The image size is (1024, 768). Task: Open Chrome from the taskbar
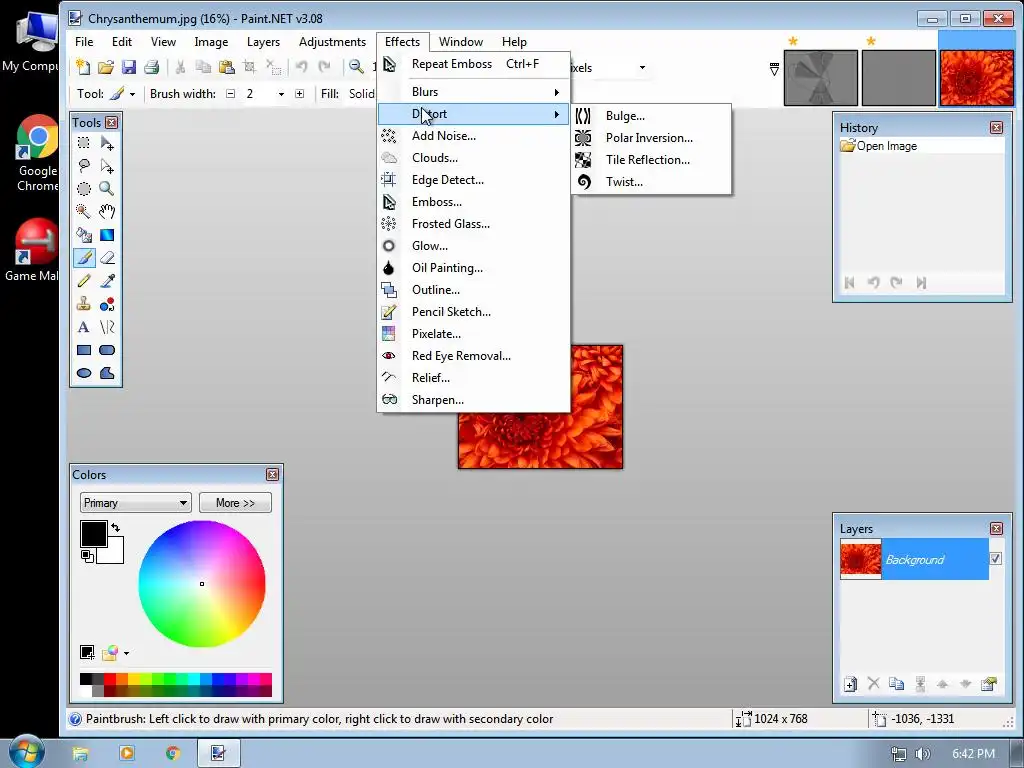[x=172, y=753]
